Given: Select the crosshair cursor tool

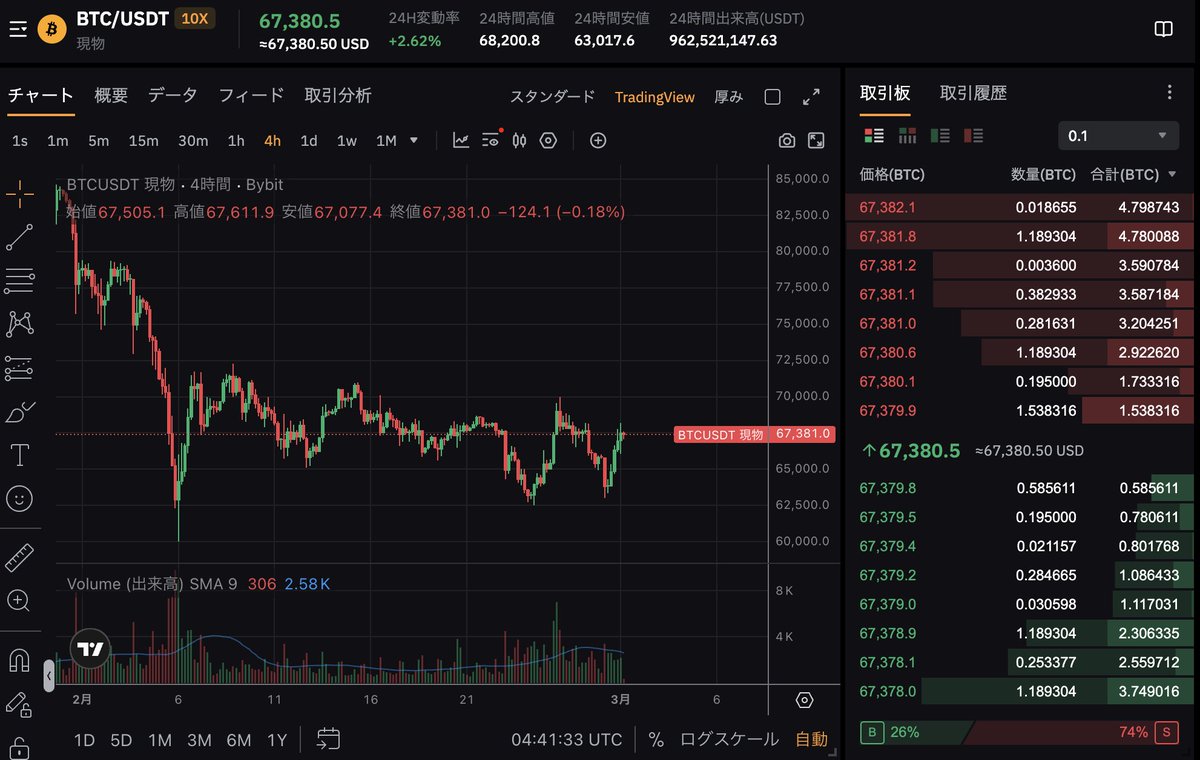Looking at the screenshot, I should coord(19,194).
